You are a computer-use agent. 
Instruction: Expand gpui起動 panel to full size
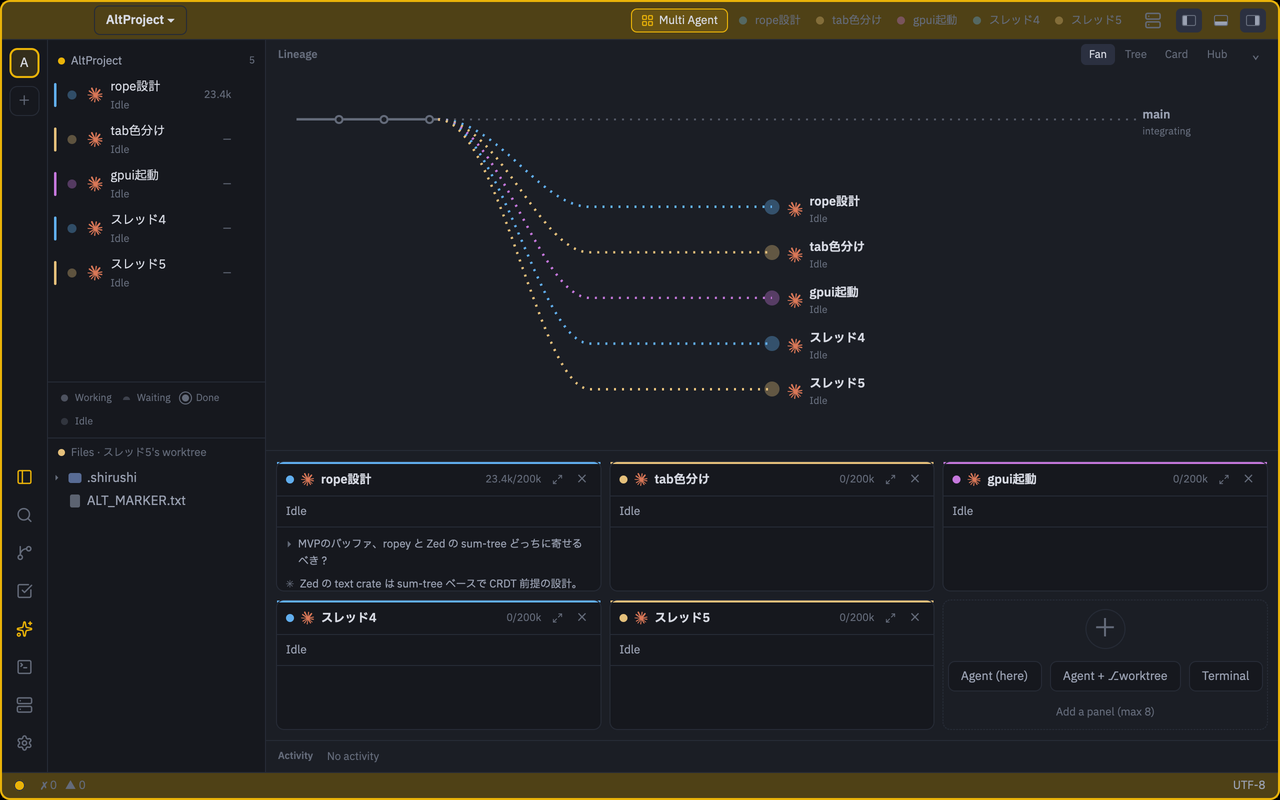tap(1224, 479)
